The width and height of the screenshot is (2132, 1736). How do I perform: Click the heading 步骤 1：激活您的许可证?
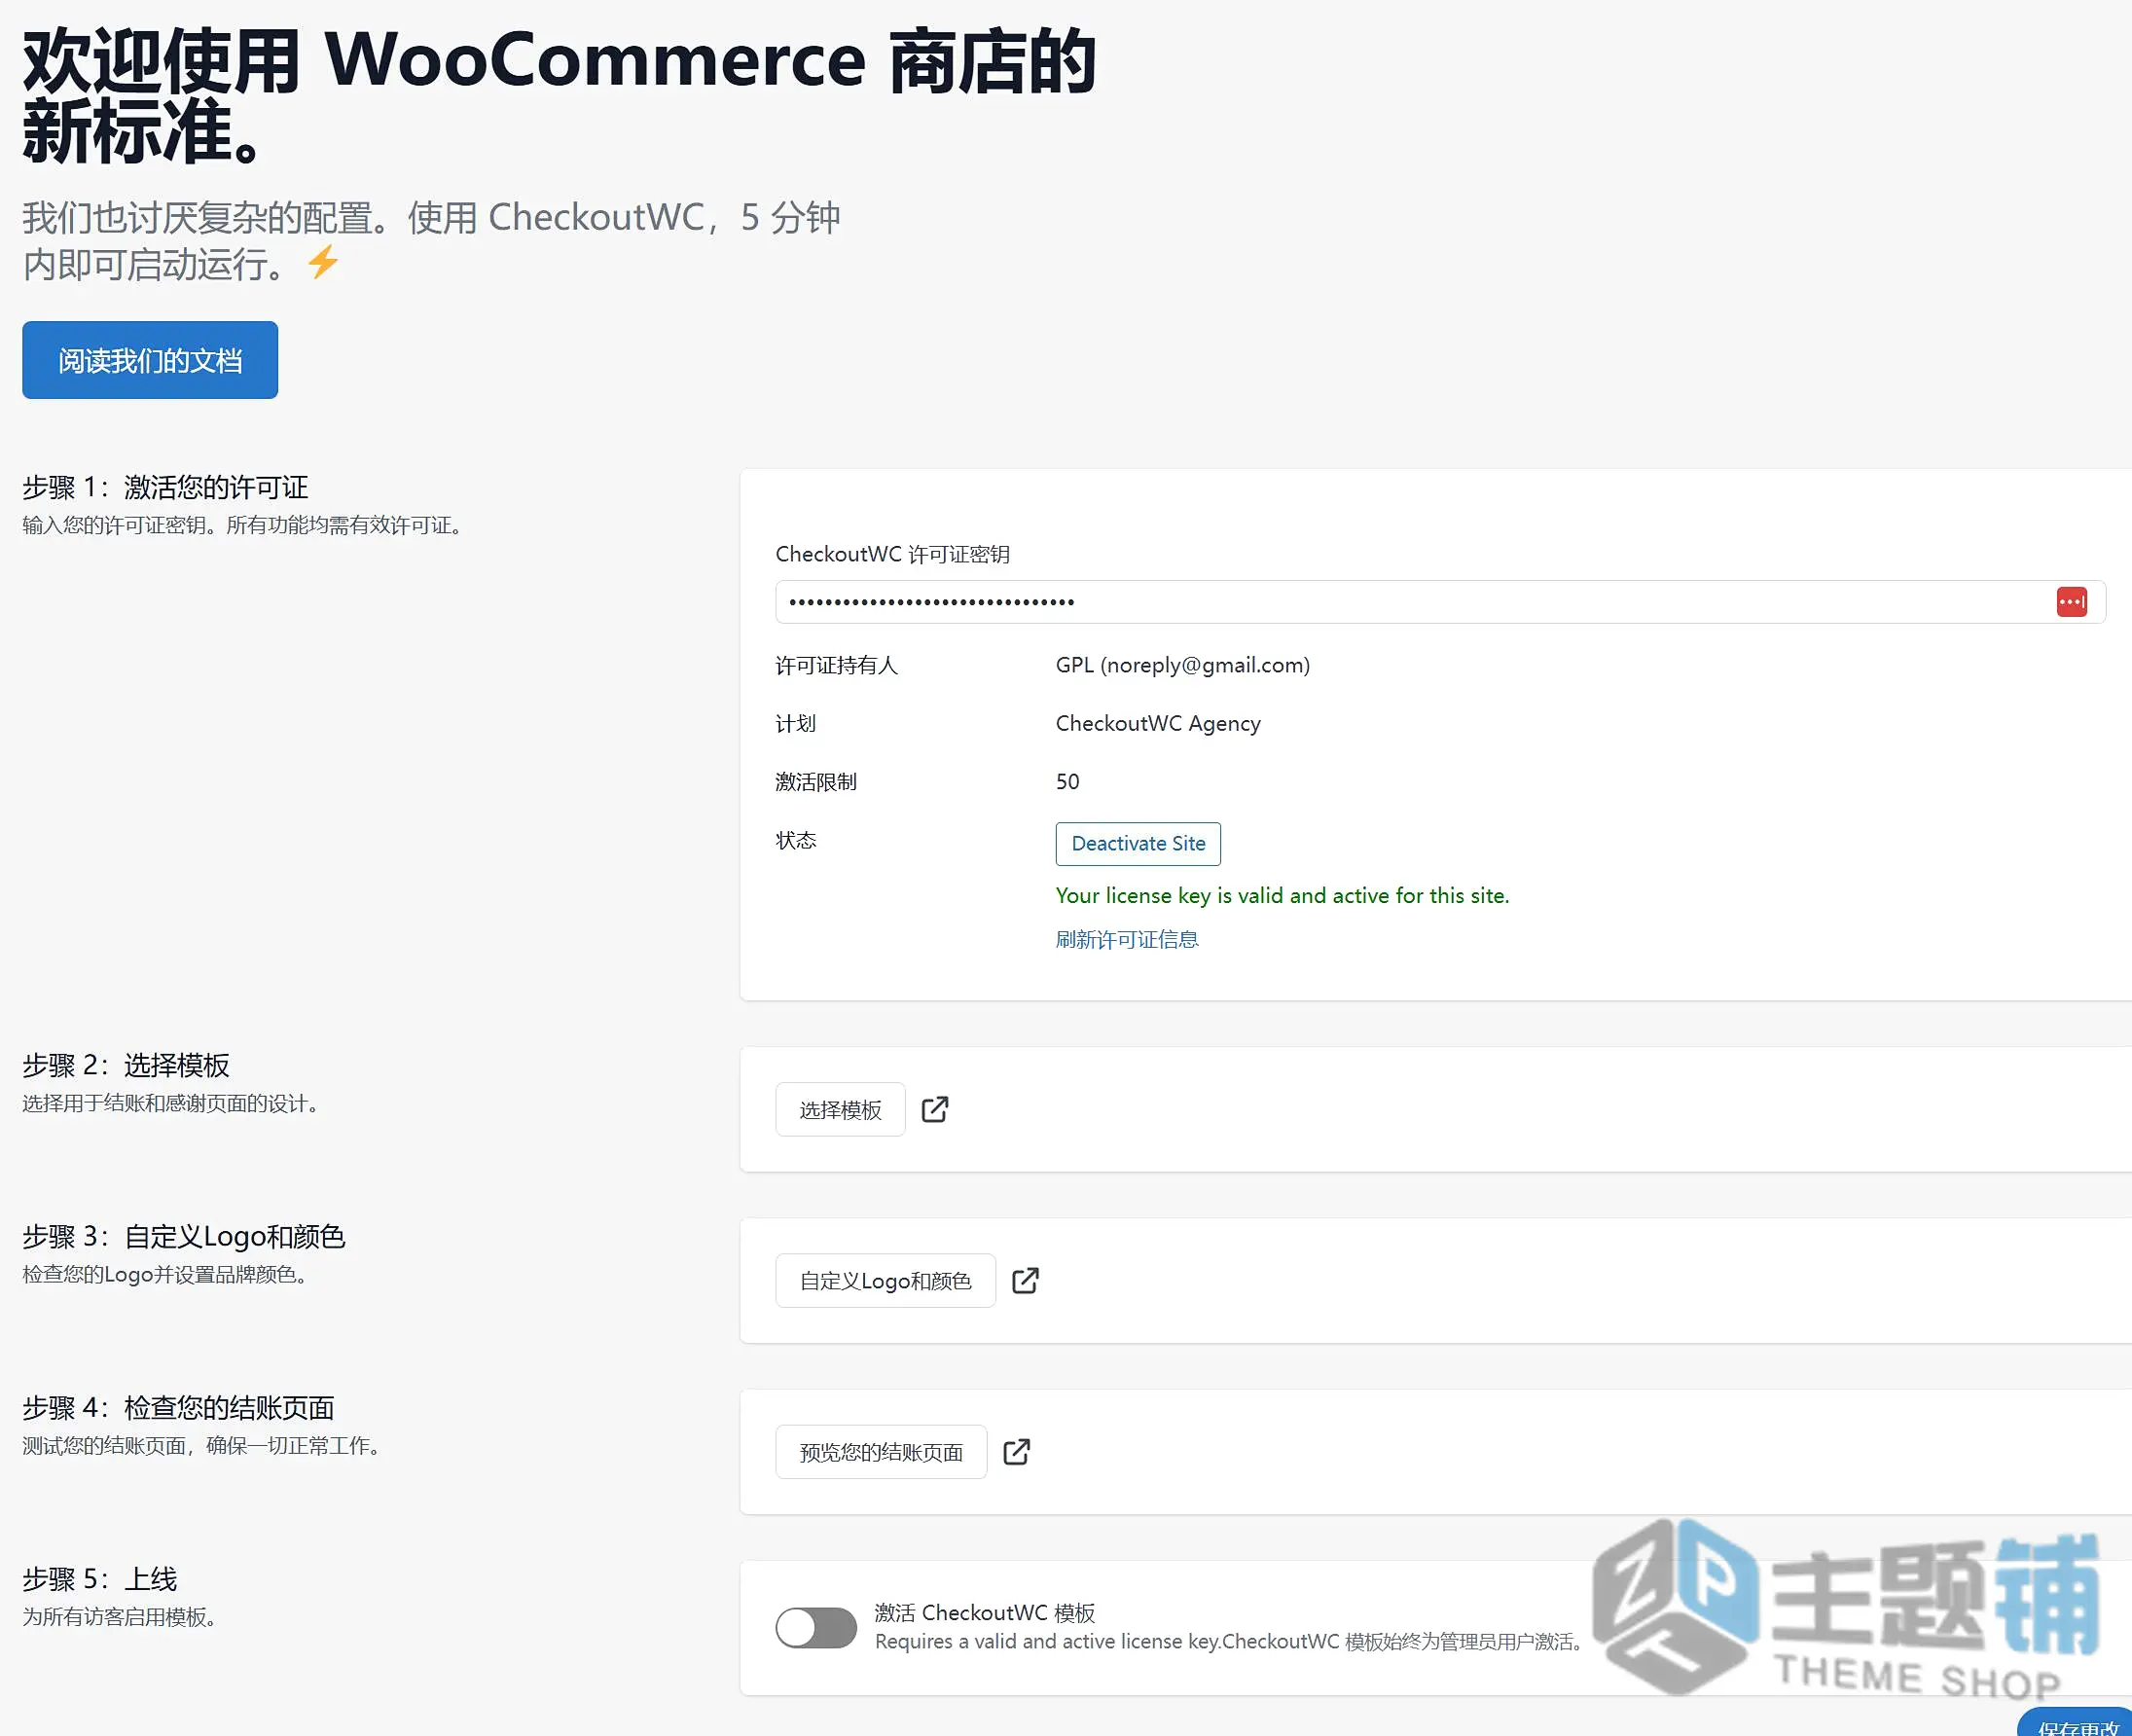[x=165, y=487]
